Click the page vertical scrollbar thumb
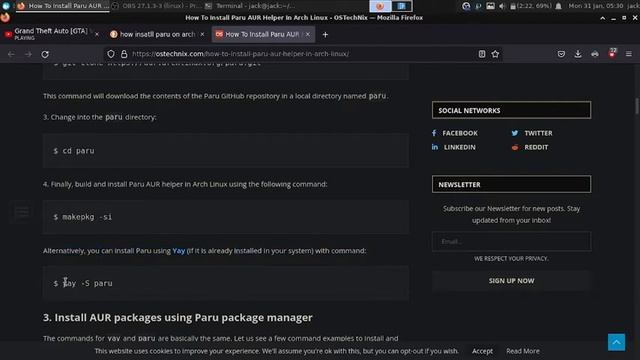 pos(637,106)
